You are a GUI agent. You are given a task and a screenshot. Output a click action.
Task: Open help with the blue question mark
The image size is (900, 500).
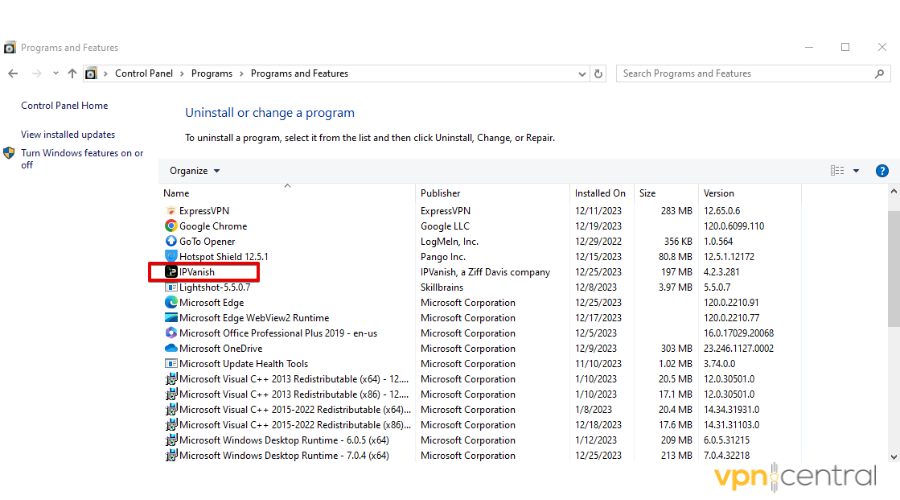point(882,171)
